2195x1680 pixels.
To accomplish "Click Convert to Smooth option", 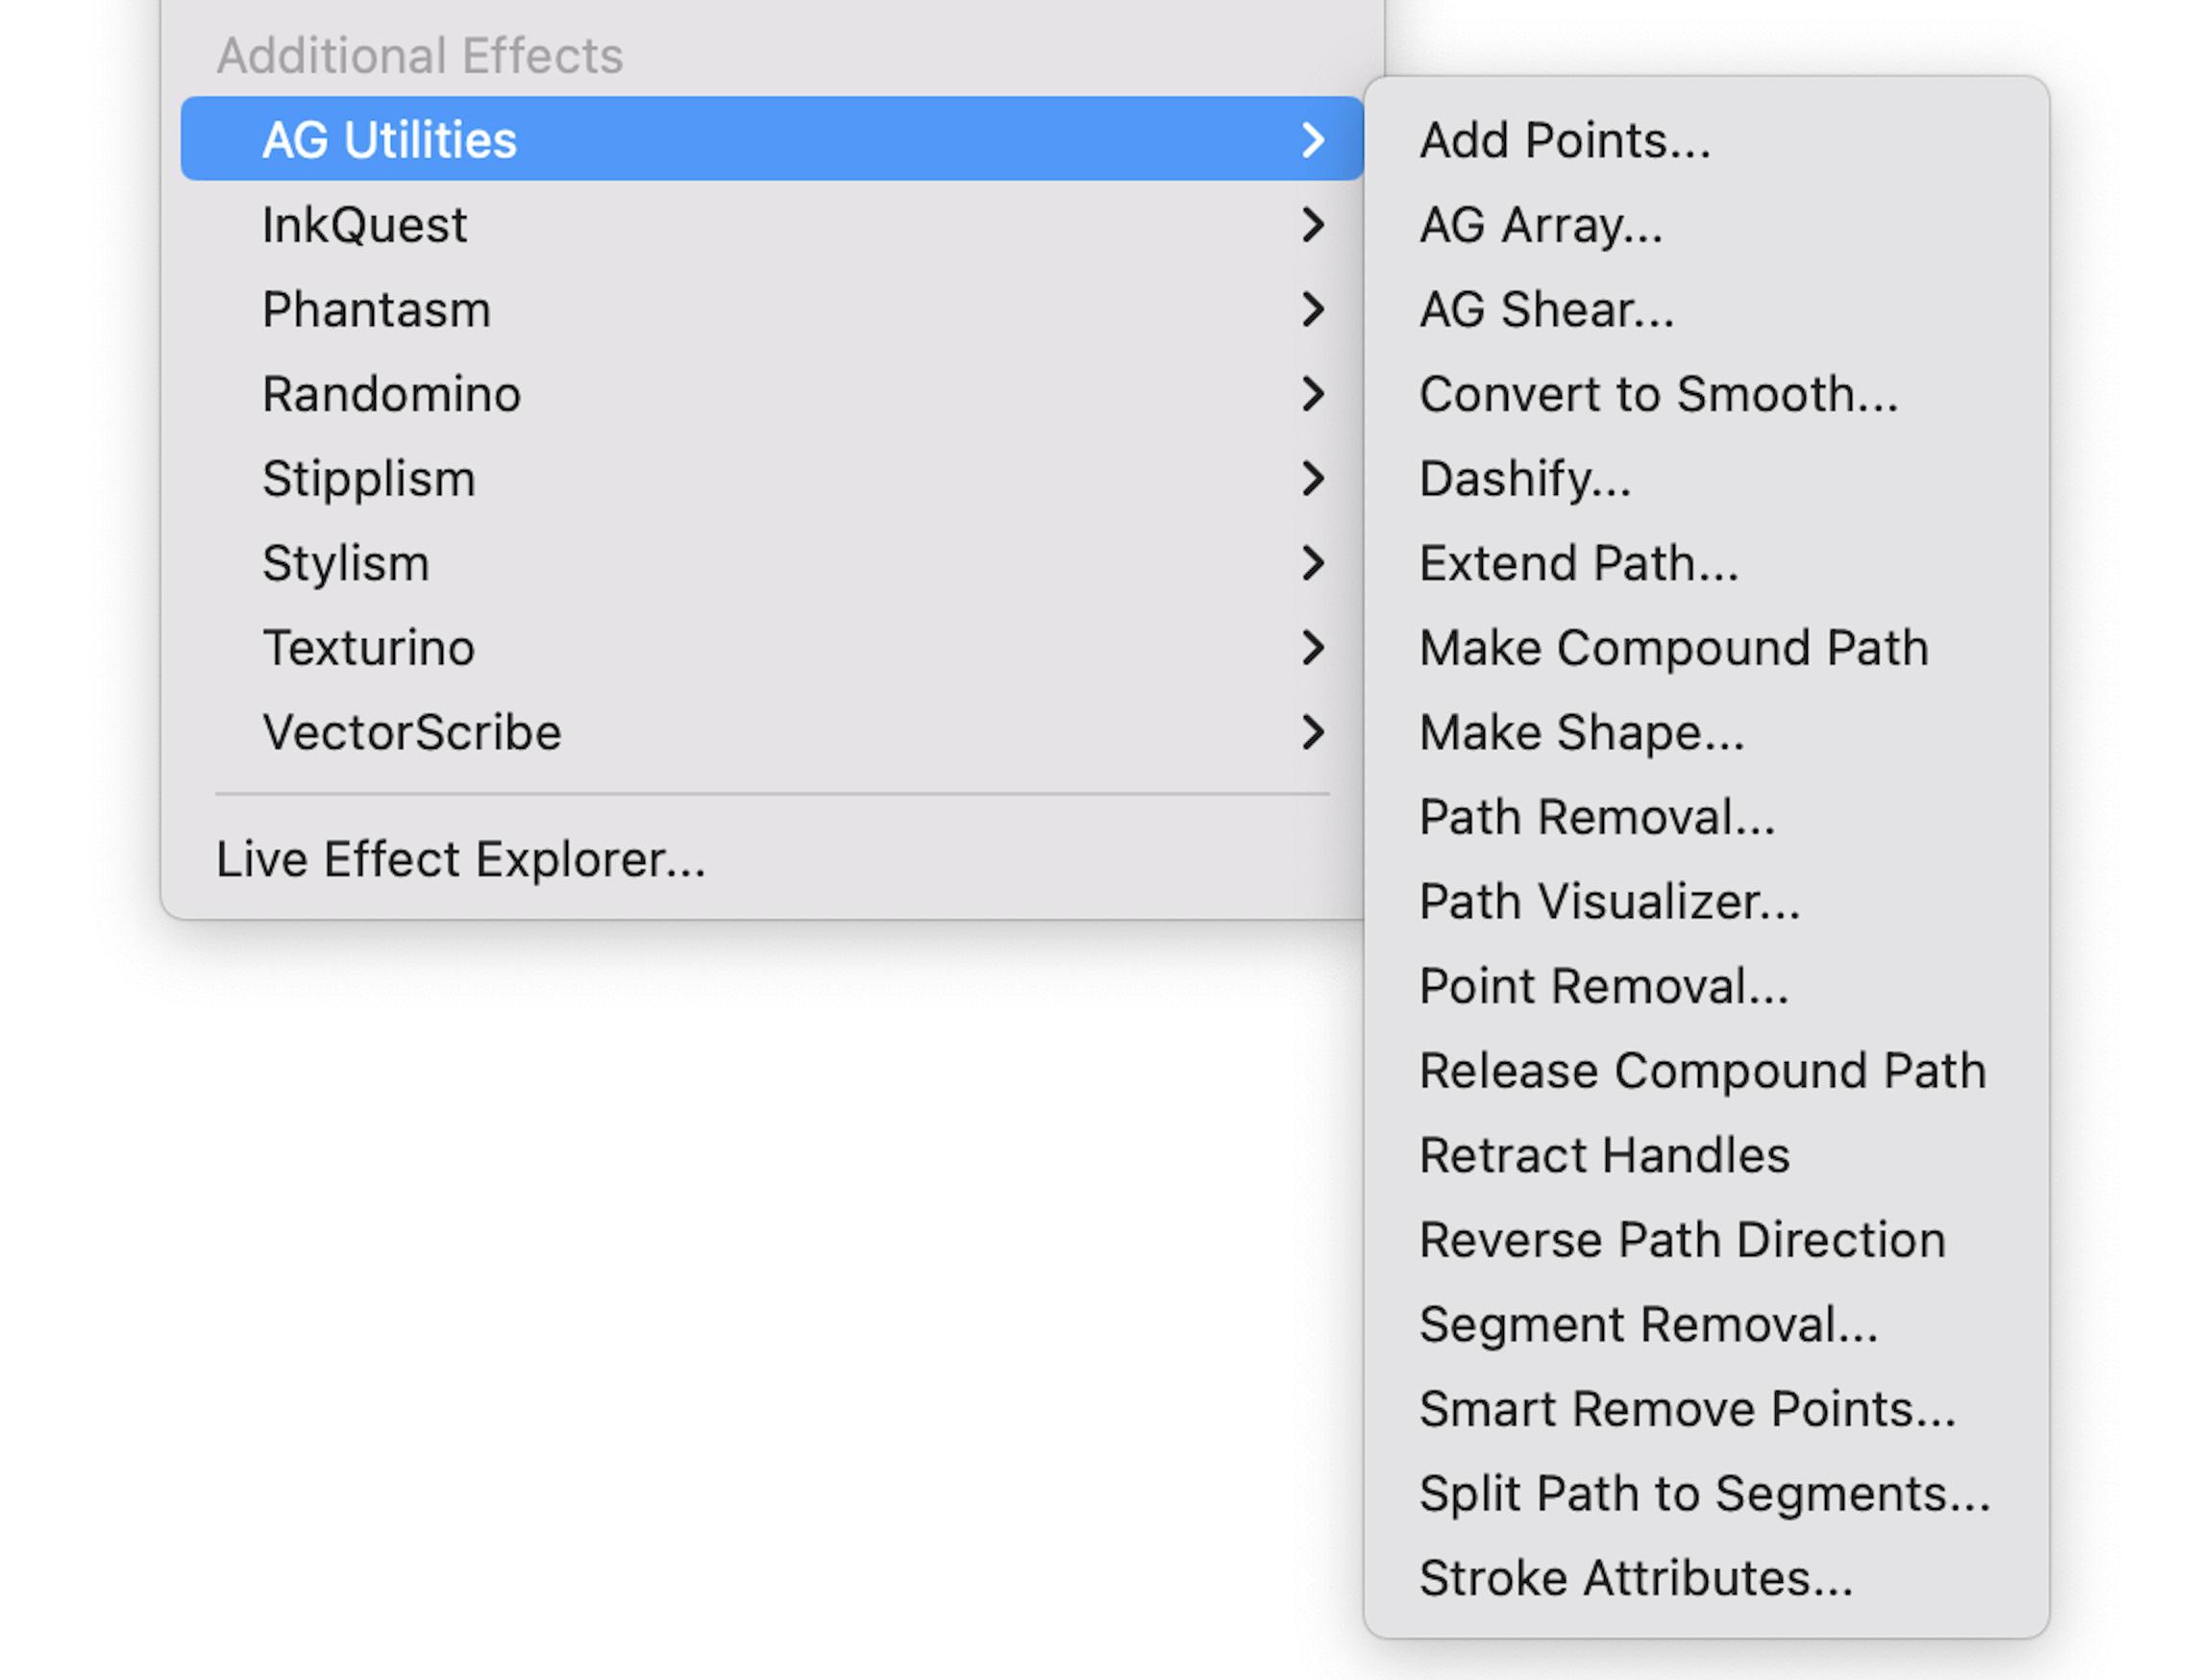I will coord(1657,394).
